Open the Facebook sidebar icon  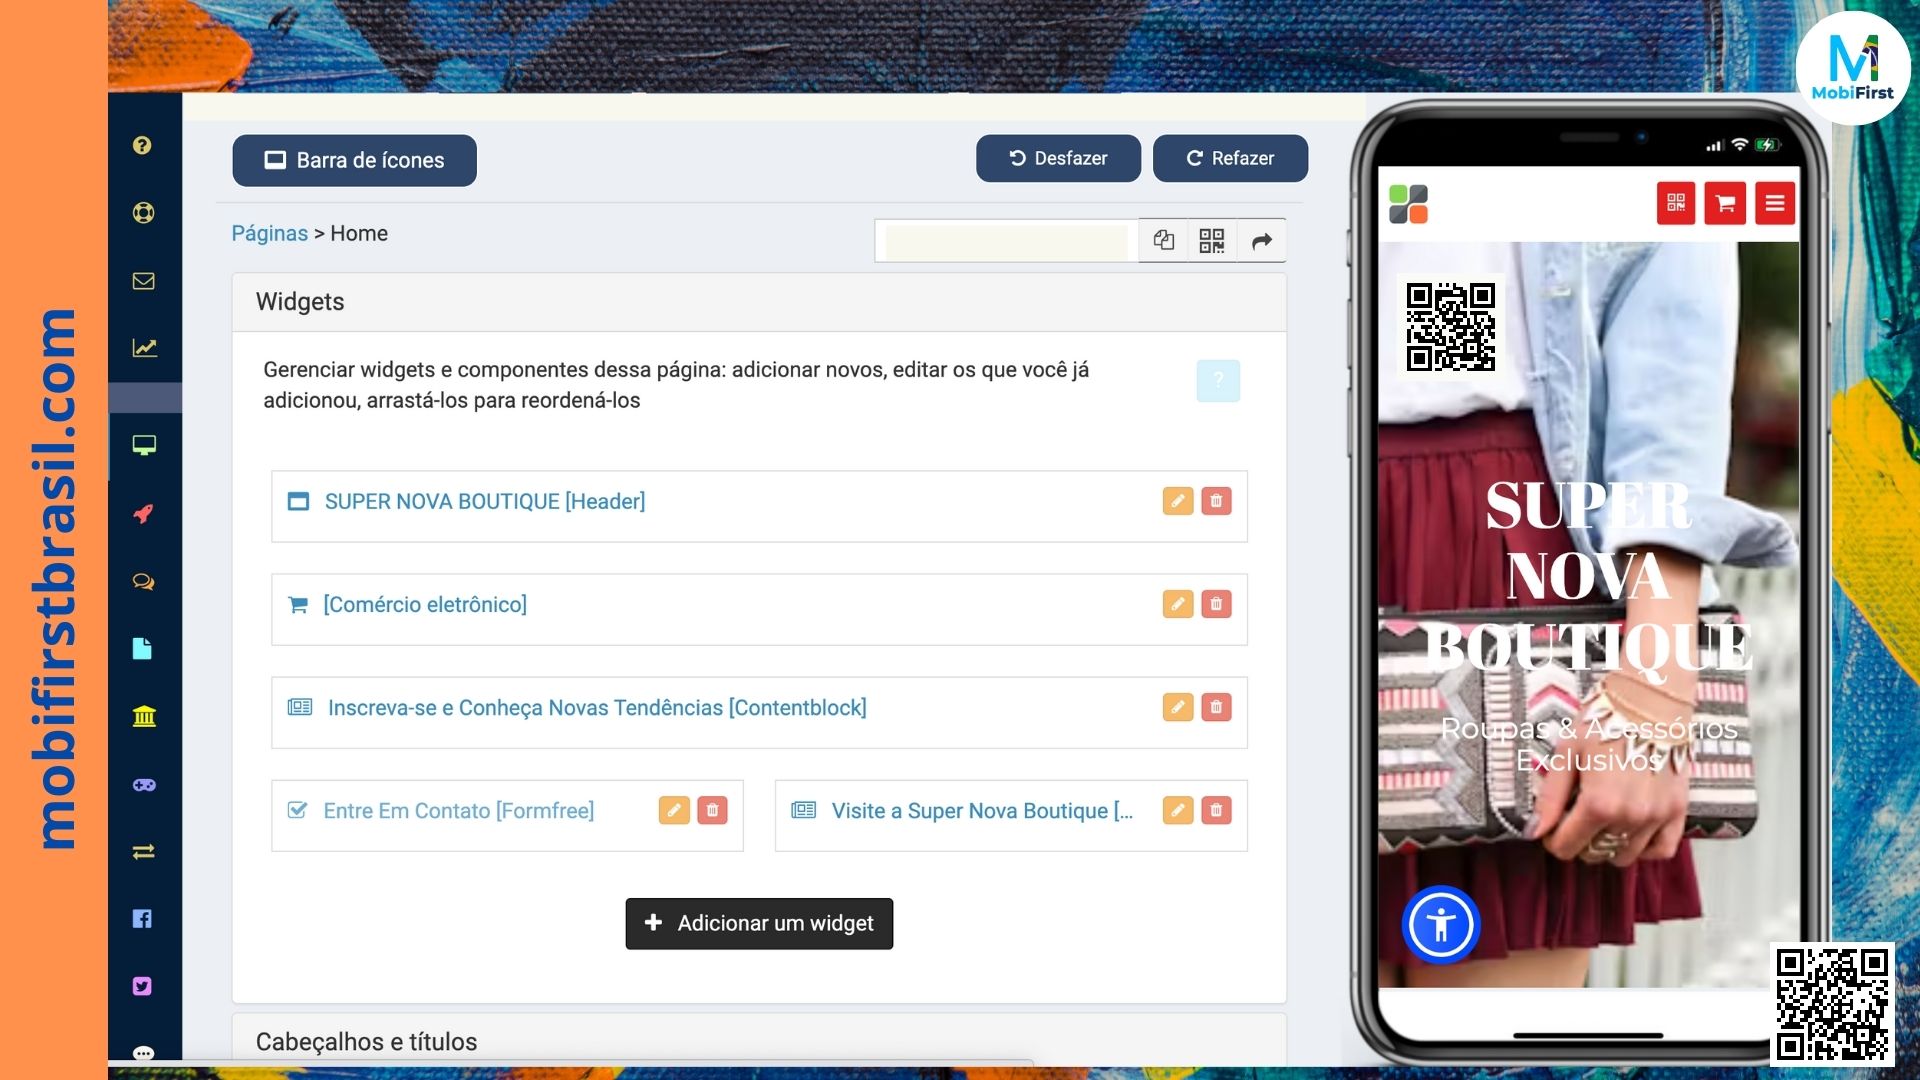(142, 919)
